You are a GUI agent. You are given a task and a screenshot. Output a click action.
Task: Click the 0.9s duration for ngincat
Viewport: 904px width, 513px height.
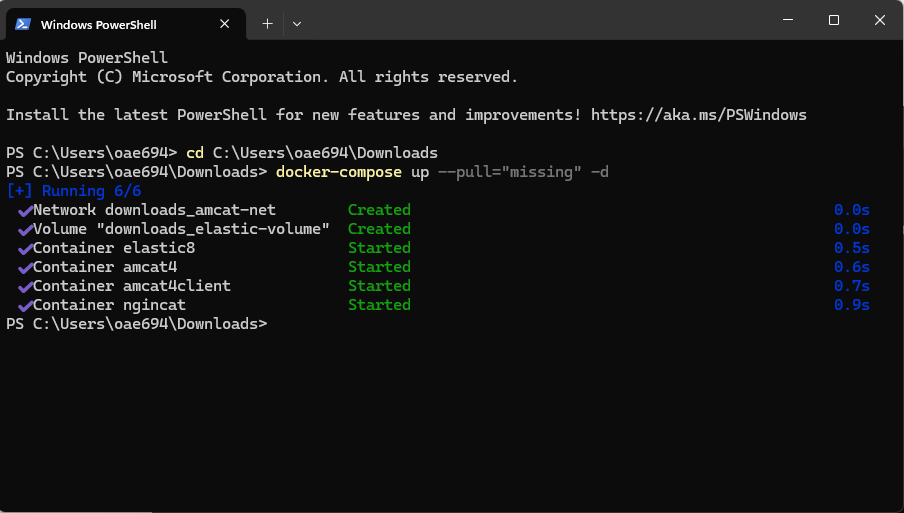point(851,305)
